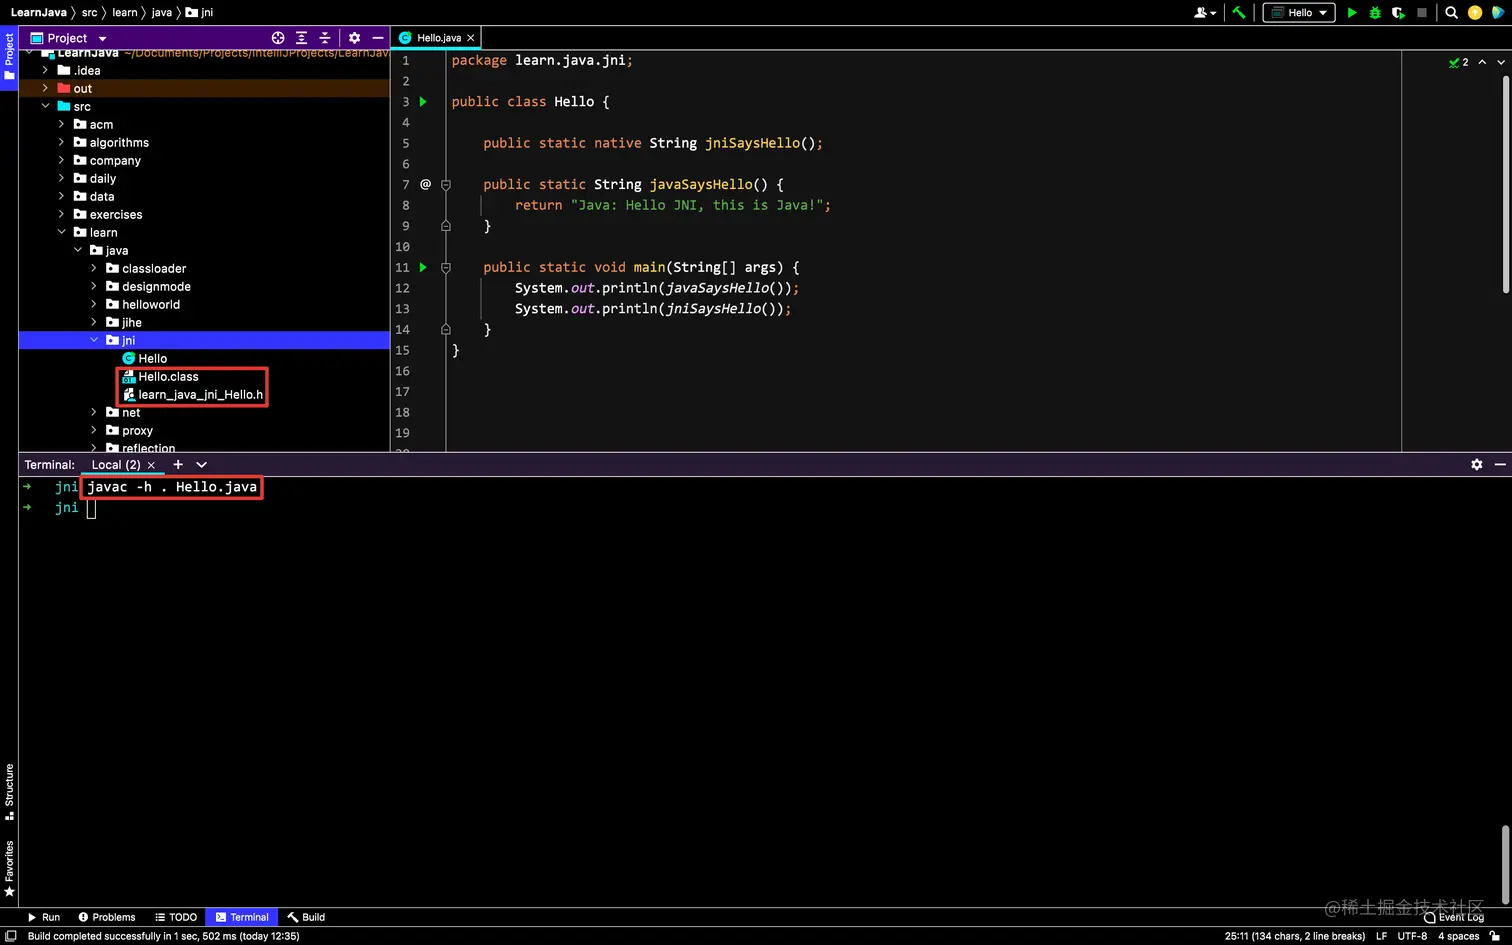Expand all in Project panel
This screenshot has width=1512, height=945.
pos(301,38)
